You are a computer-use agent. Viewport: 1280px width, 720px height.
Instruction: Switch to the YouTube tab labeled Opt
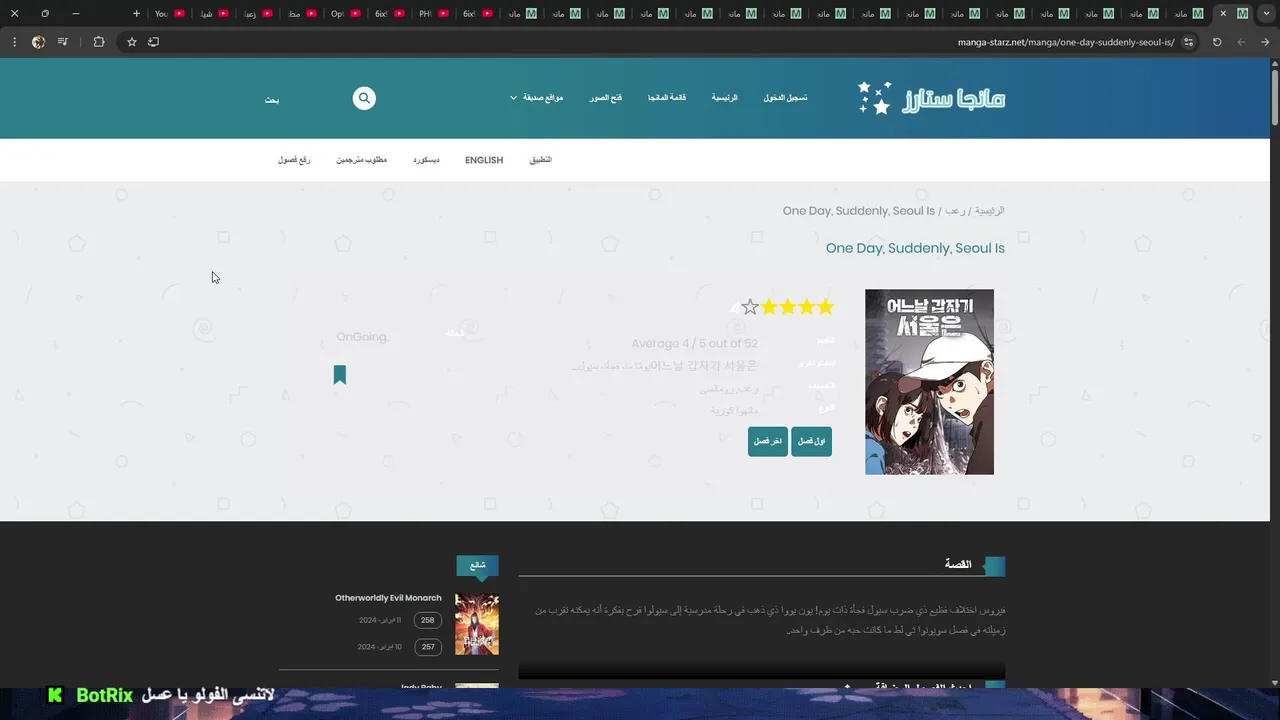point(345,14)
